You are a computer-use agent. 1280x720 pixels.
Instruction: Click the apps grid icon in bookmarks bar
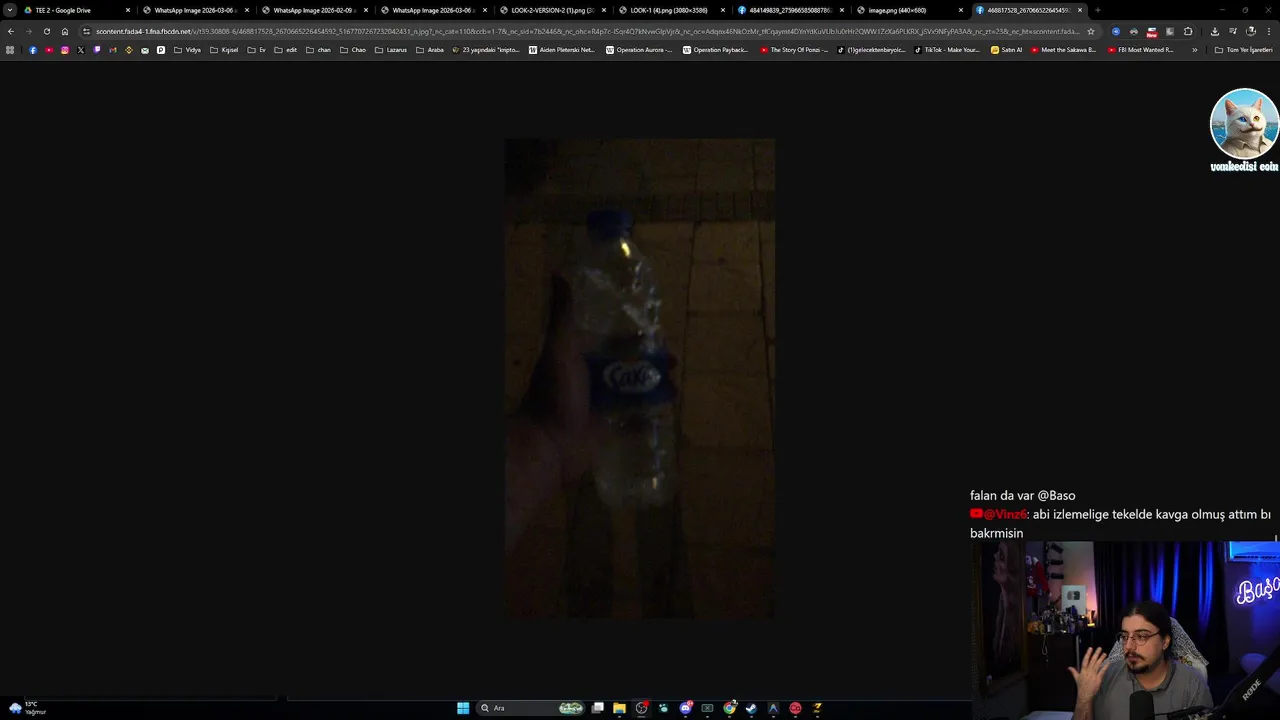(10, 50)
